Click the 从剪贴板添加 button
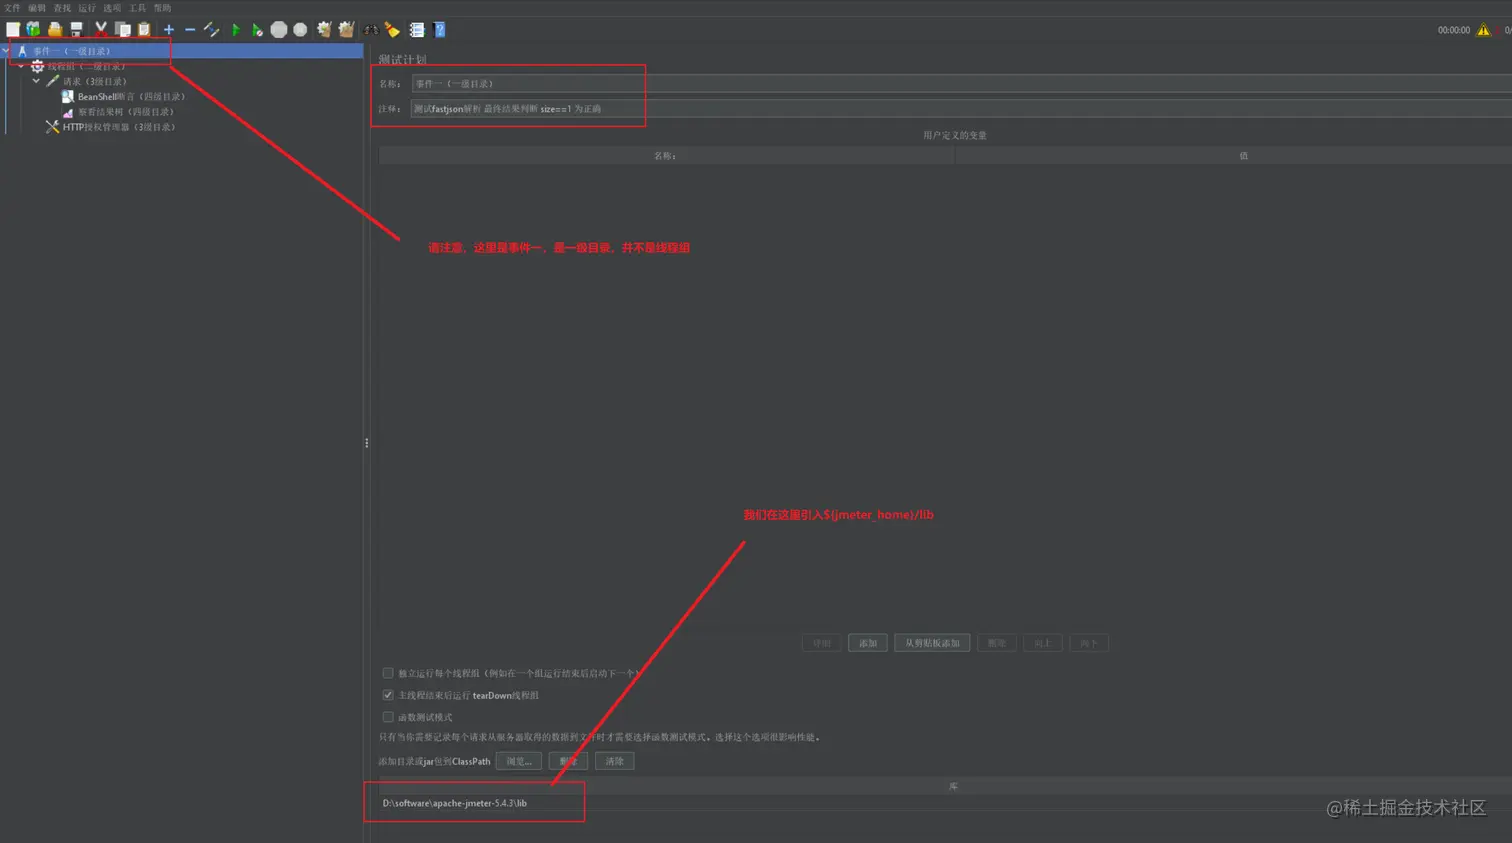 [x=932, y=643]
